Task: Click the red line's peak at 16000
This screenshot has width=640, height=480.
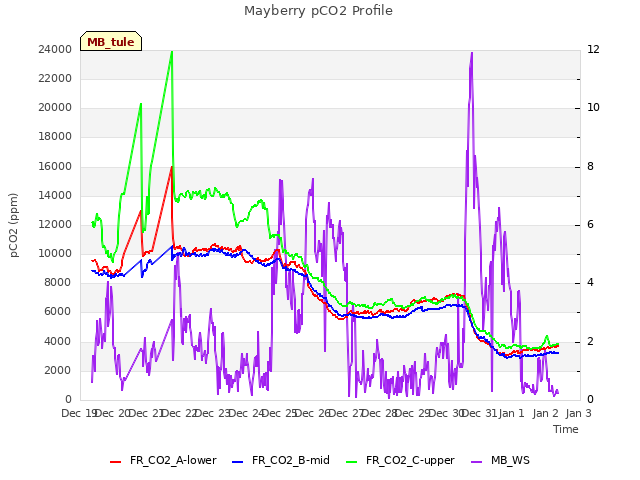Action: (x=171, y=167)
